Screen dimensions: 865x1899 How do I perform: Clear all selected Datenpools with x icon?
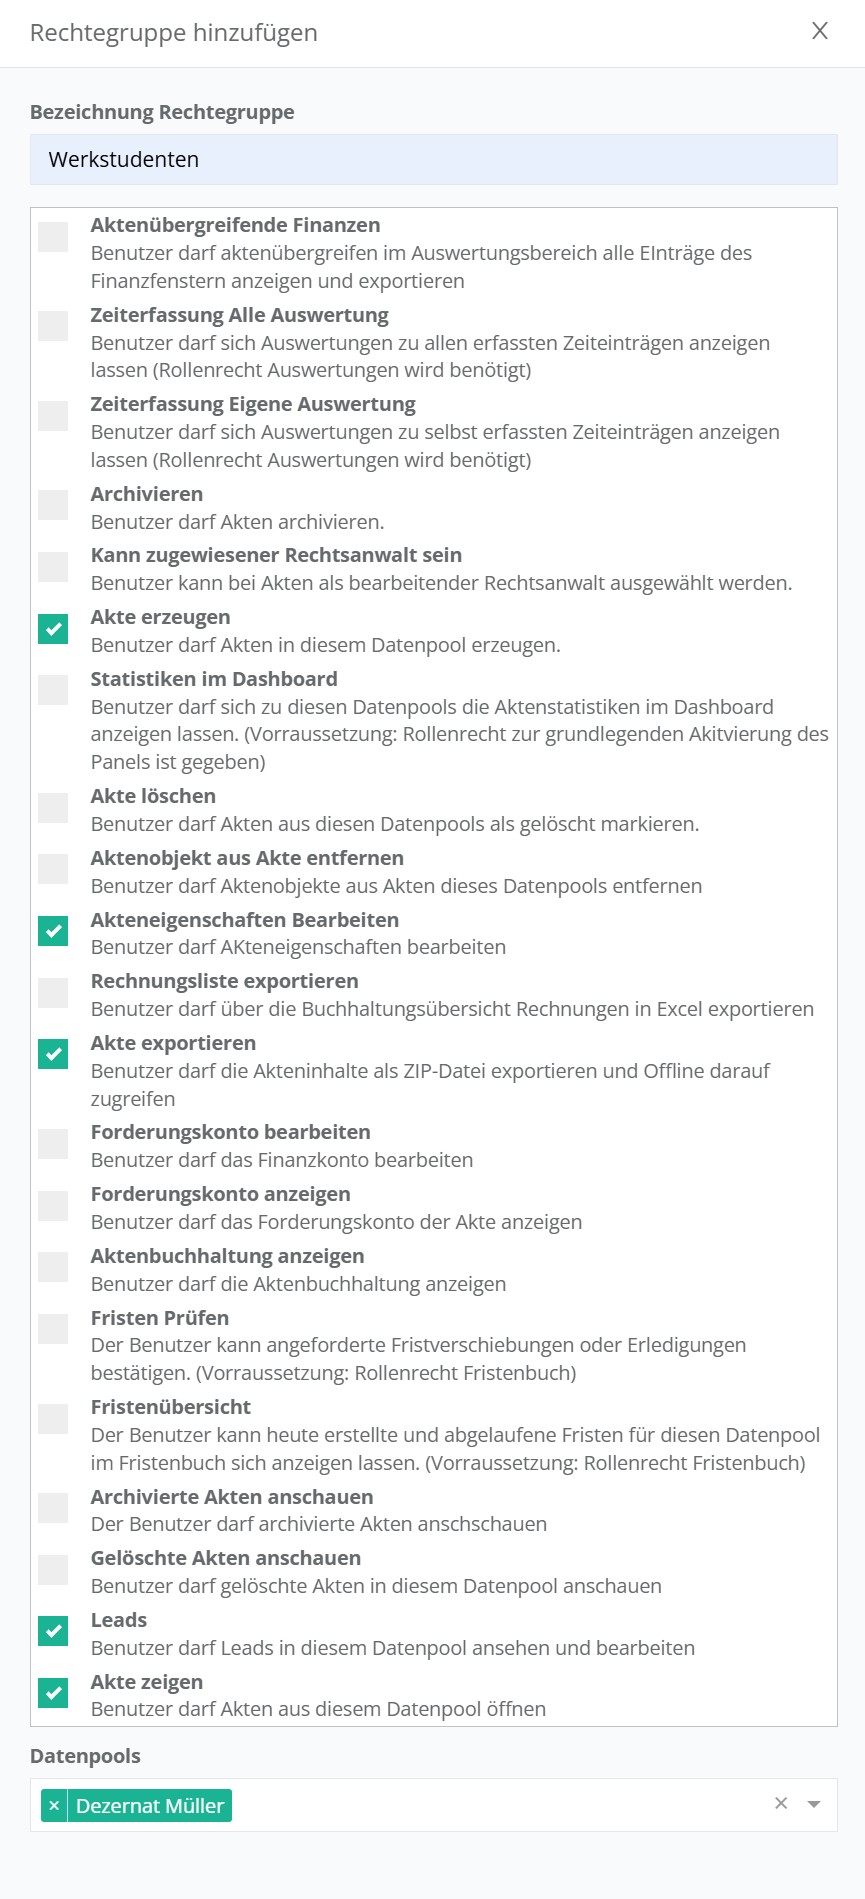781,1803
